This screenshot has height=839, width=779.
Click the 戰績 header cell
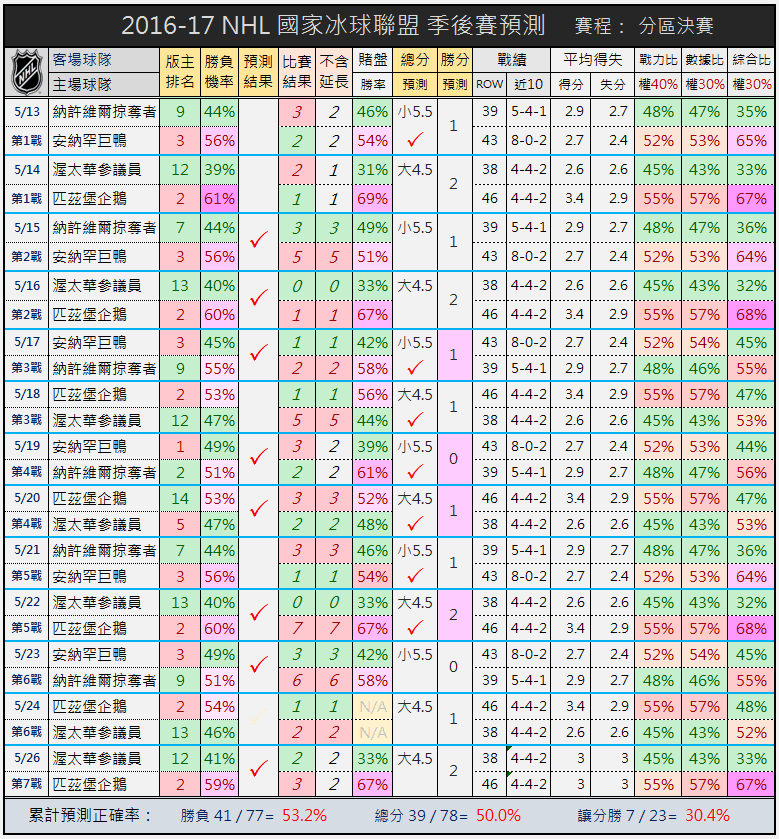pyautogui.click(x=511, y=59)
